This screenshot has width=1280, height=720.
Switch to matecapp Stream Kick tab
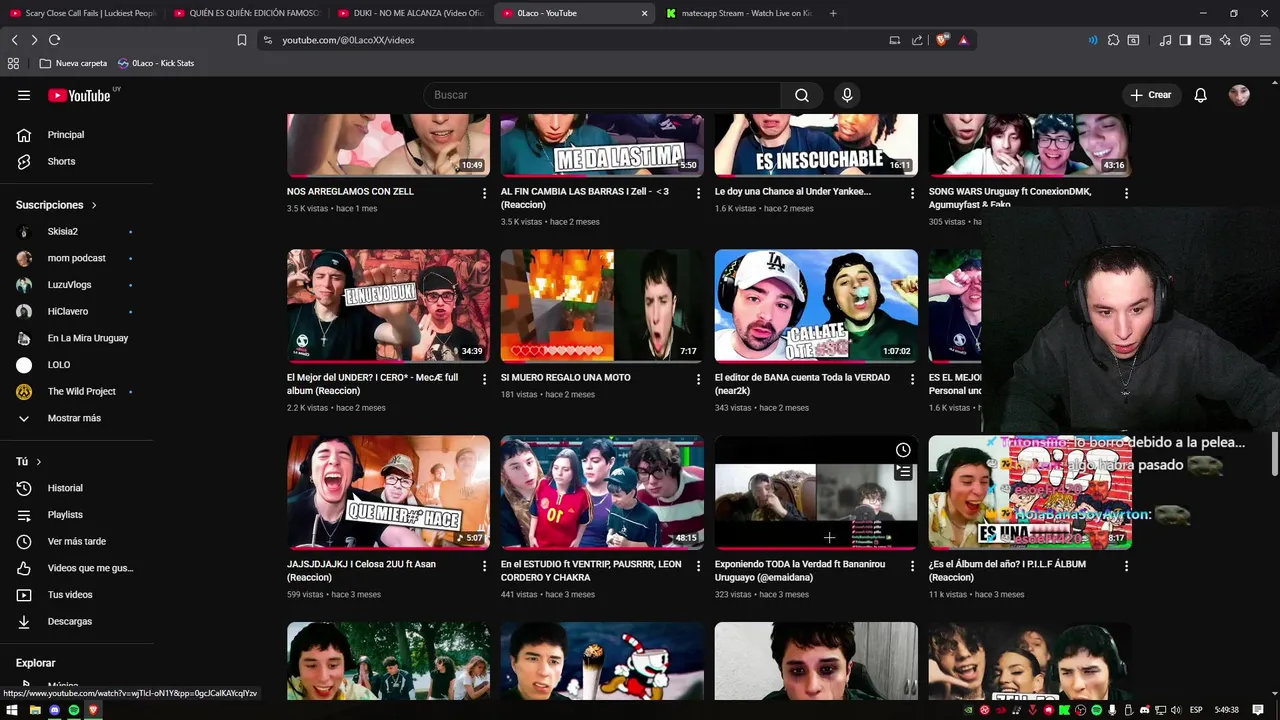[x=740, y=13]
